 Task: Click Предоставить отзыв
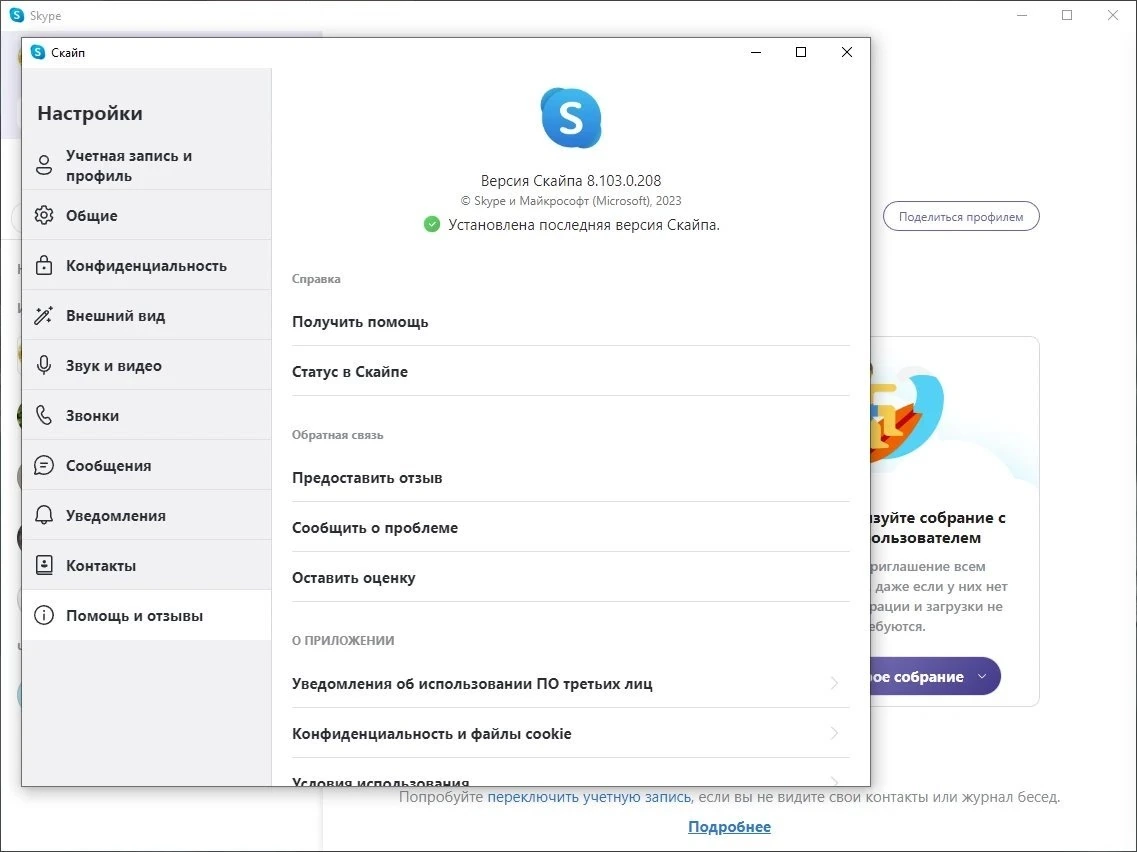click(x=571, y=477)
